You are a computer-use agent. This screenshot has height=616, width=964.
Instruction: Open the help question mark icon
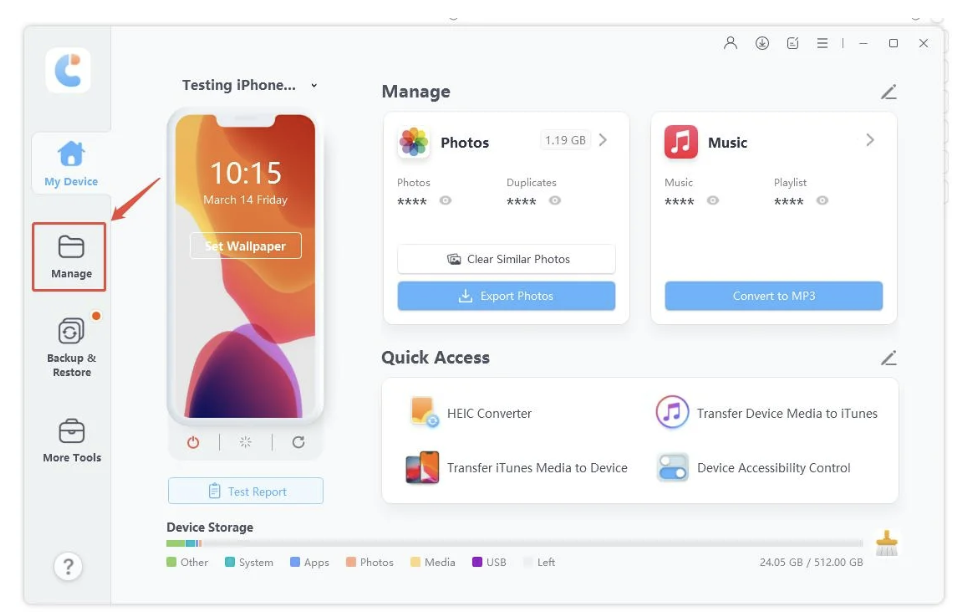pos(68,566)
